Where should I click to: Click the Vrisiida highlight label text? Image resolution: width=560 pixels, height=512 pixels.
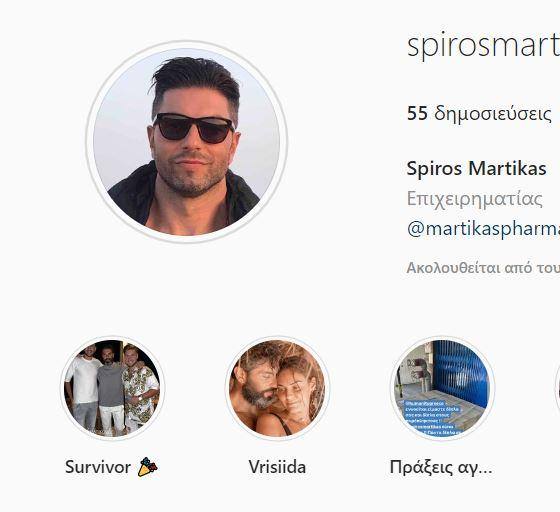pos(277,467)
